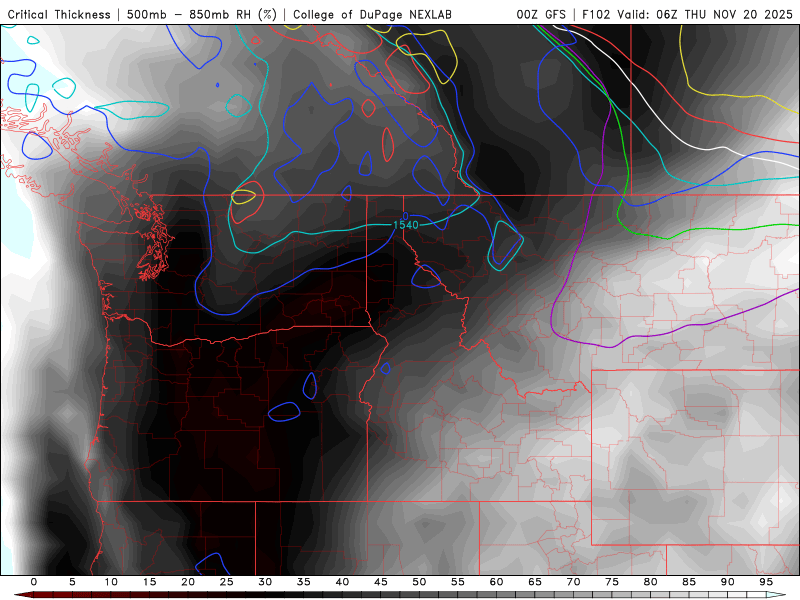Click the "95" color scale tick label

766,582
